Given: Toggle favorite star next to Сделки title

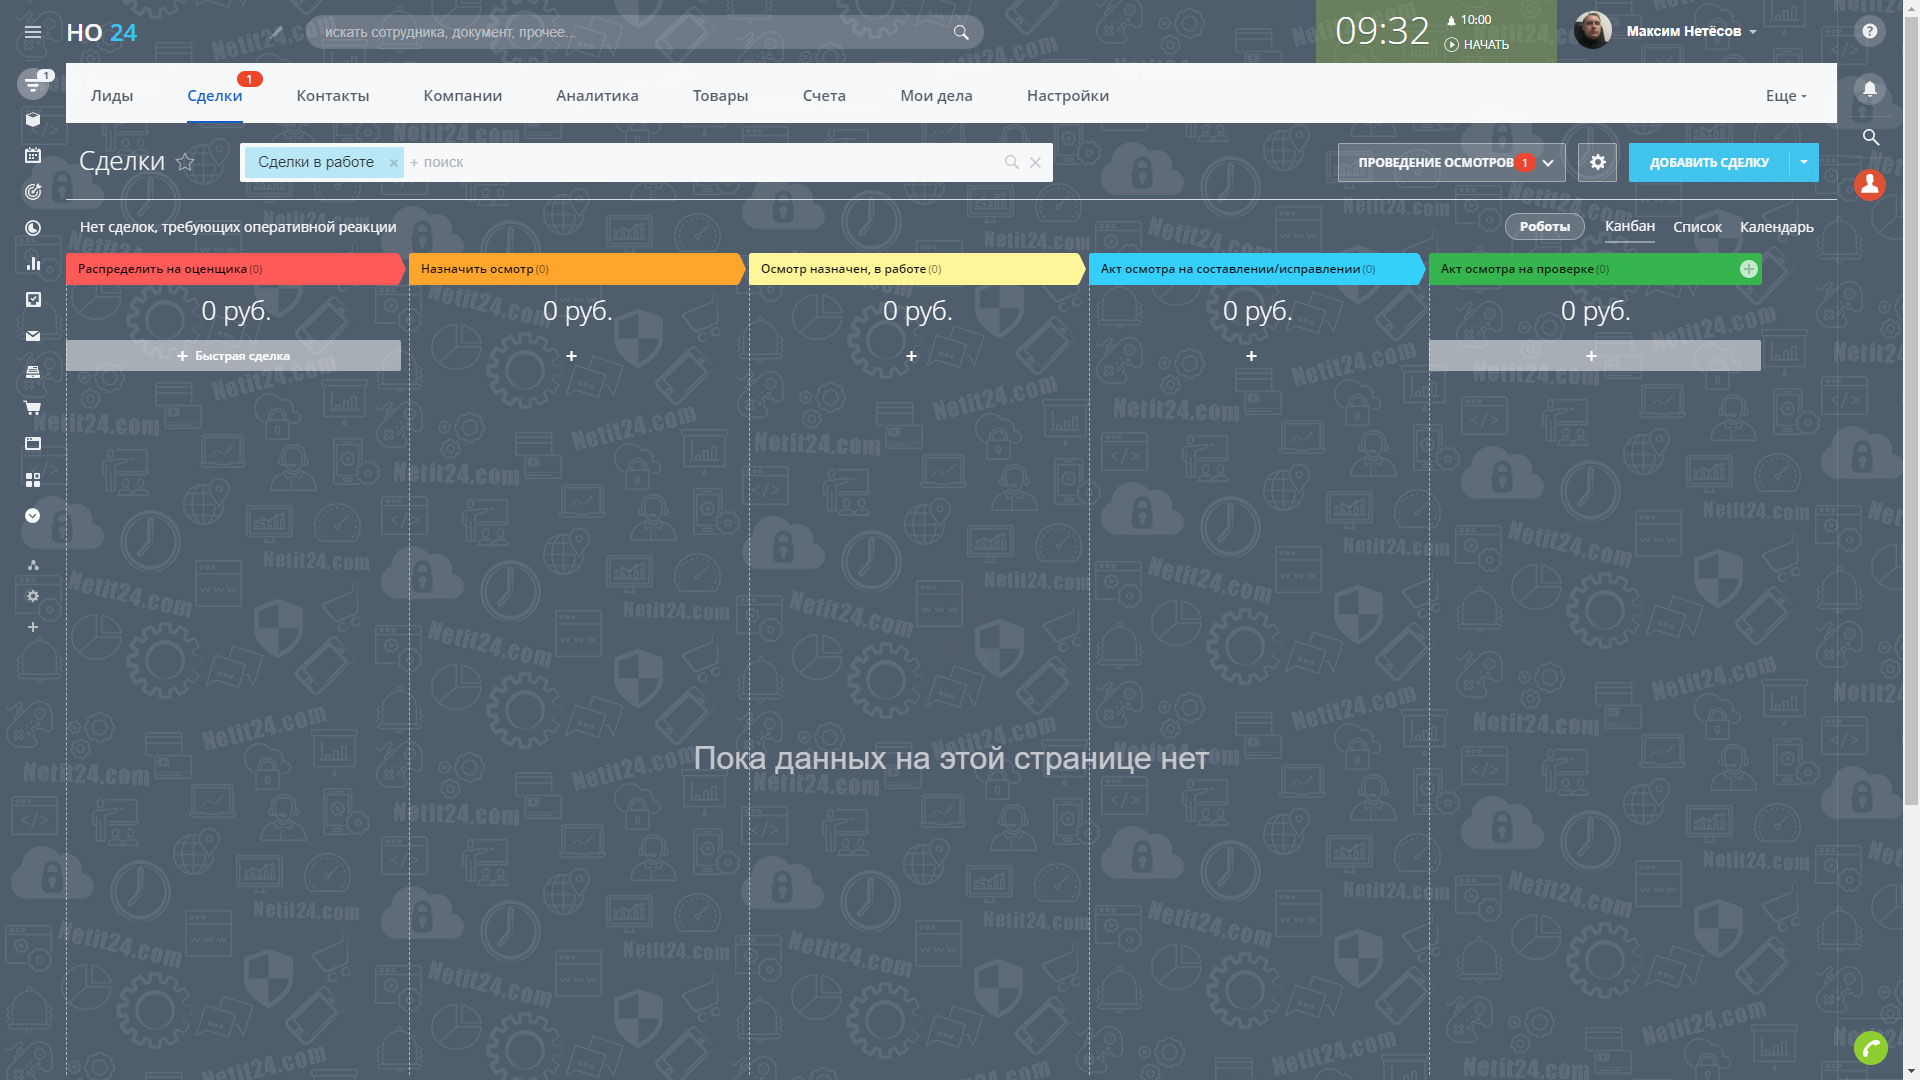Looking at the screenshot, I should point(185,162).
